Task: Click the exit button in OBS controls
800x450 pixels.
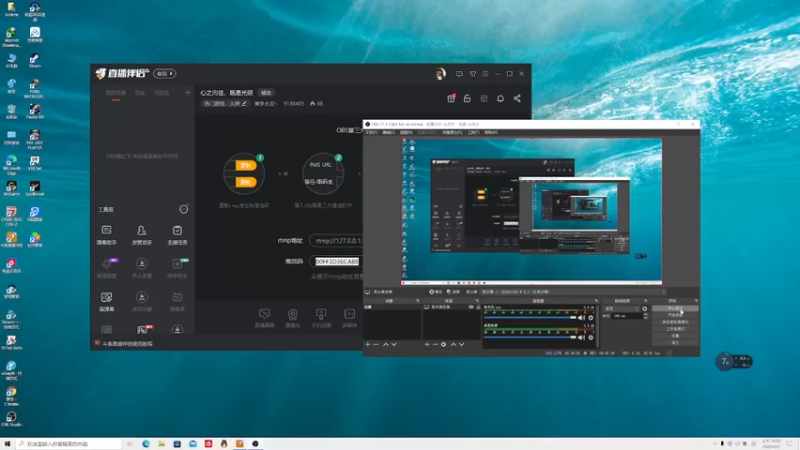Action: tap(675, 343)
